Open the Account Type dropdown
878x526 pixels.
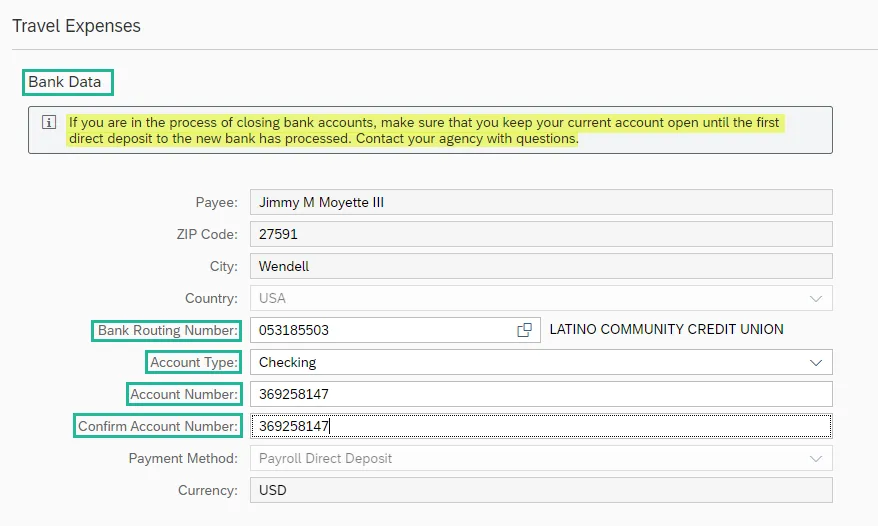point(816,362)
